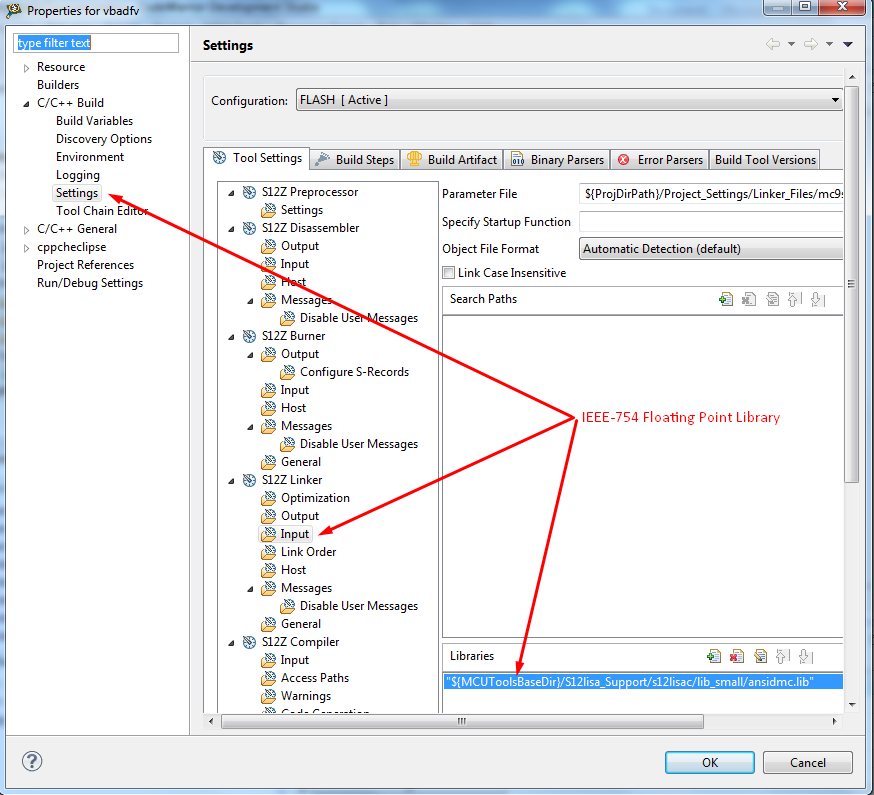Go back with the back arrow icon
The width and height of the screenshot is (874, 795).
773,44
